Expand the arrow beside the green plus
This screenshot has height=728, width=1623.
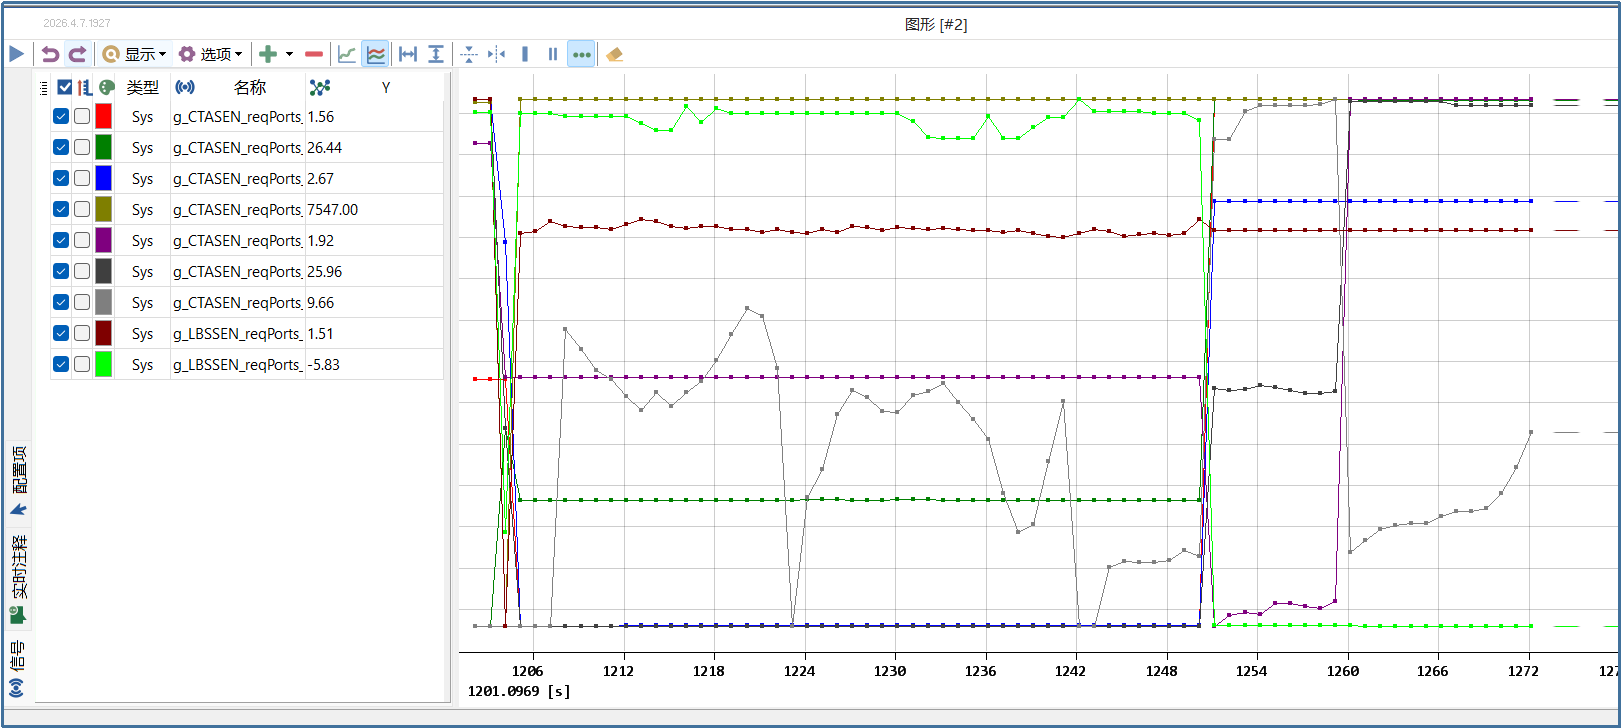[290, 54]
